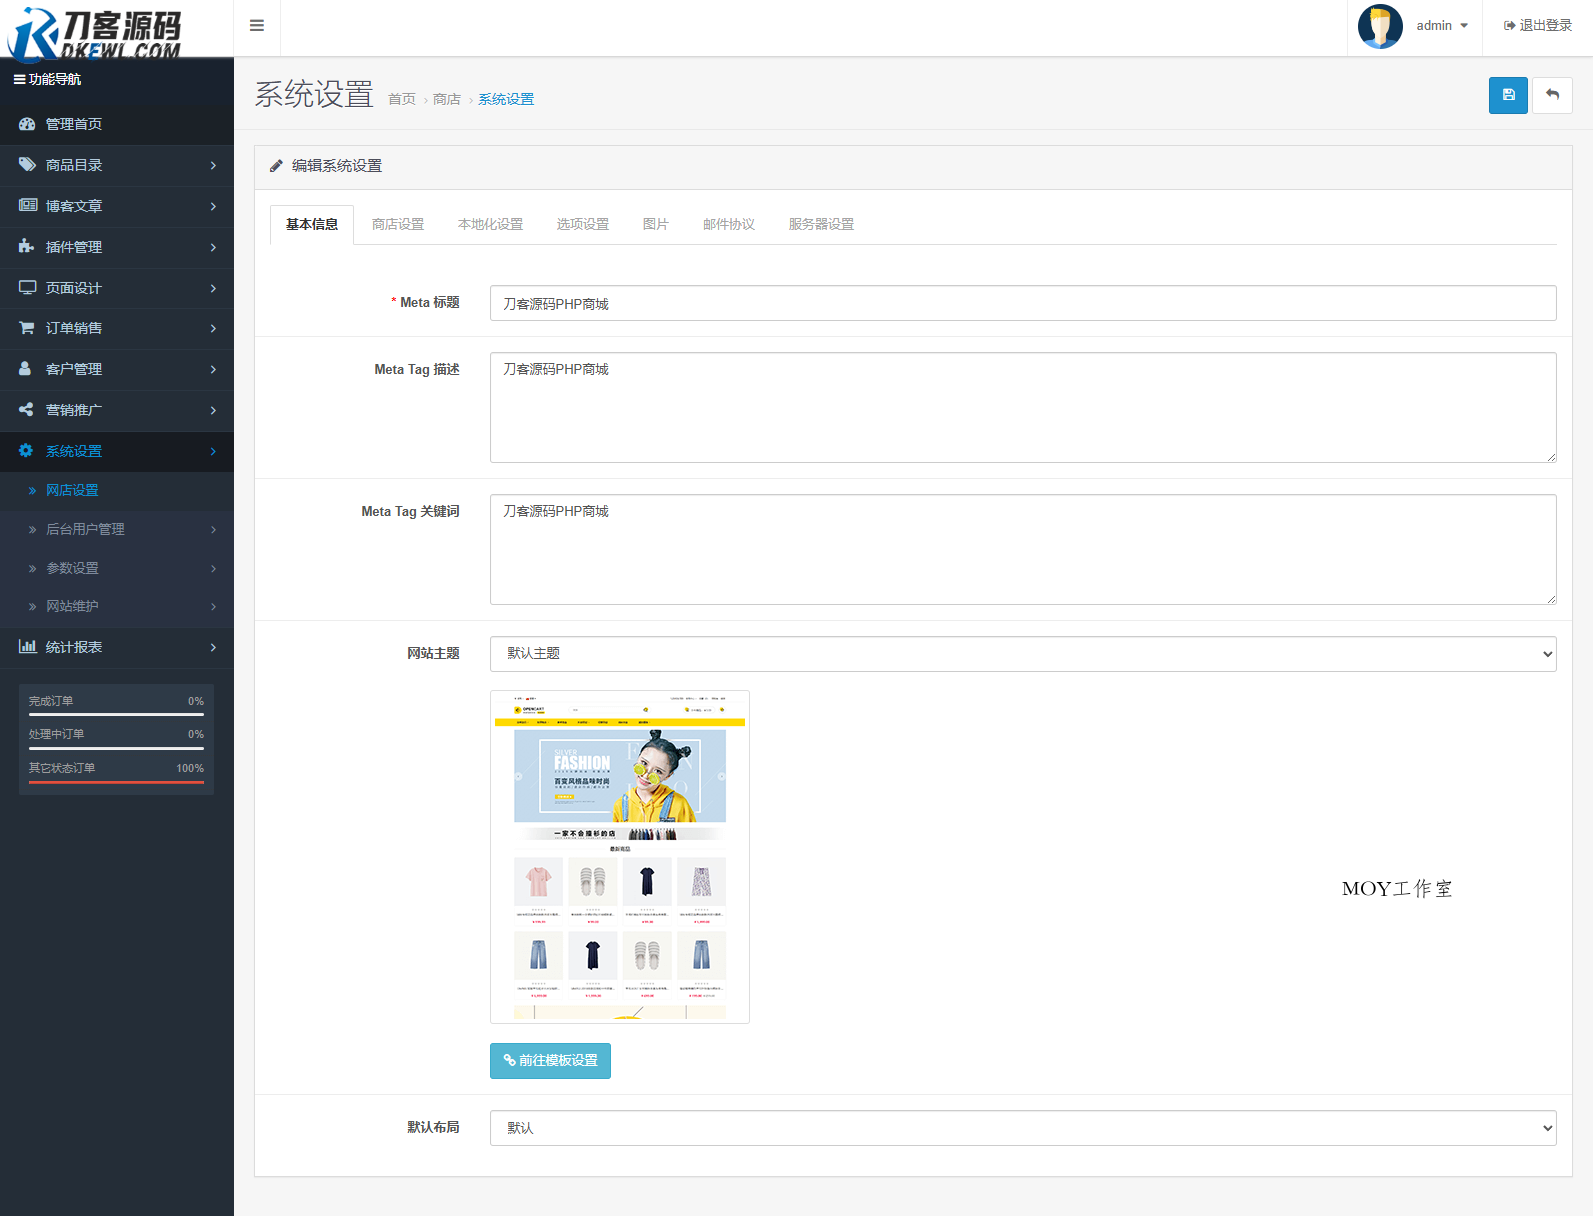Click the 其它状态订单 progress bar
Viewport: 1593px width, 1216px height.
(x=116, y=782)
